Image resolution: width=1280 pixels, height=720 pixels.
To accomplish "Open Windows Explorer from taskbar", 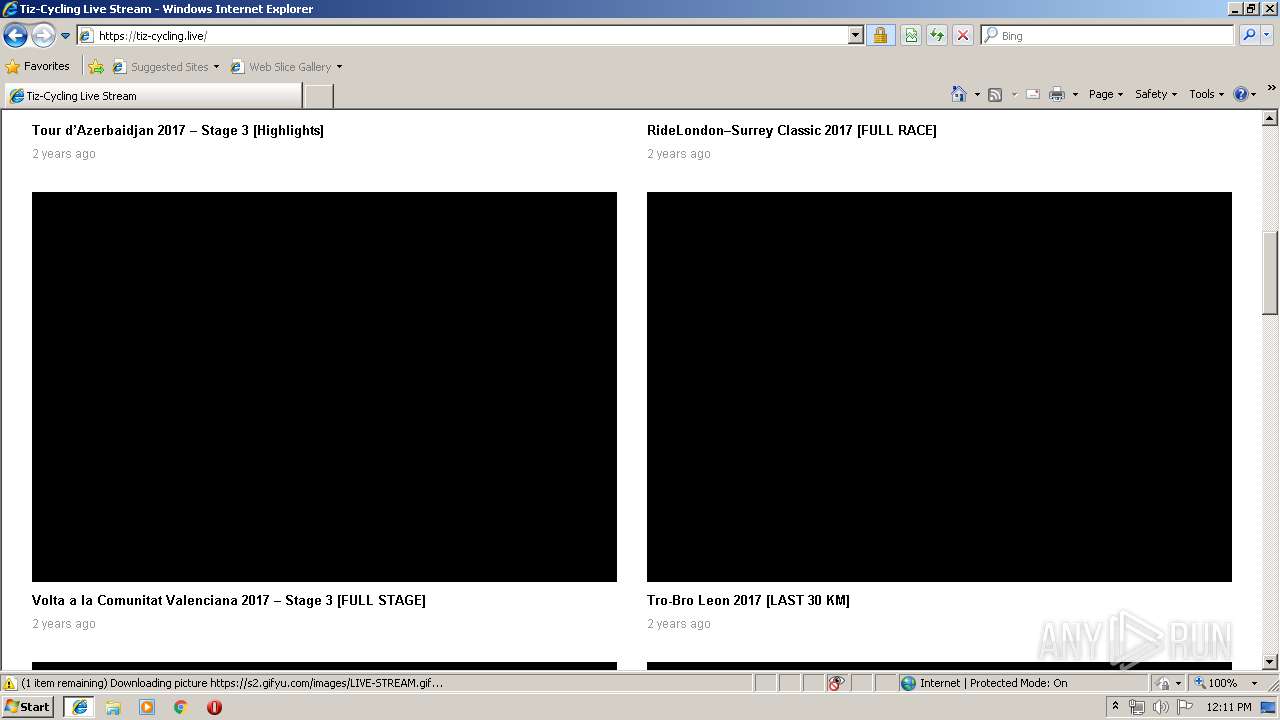I will click(x=113, y=707).
